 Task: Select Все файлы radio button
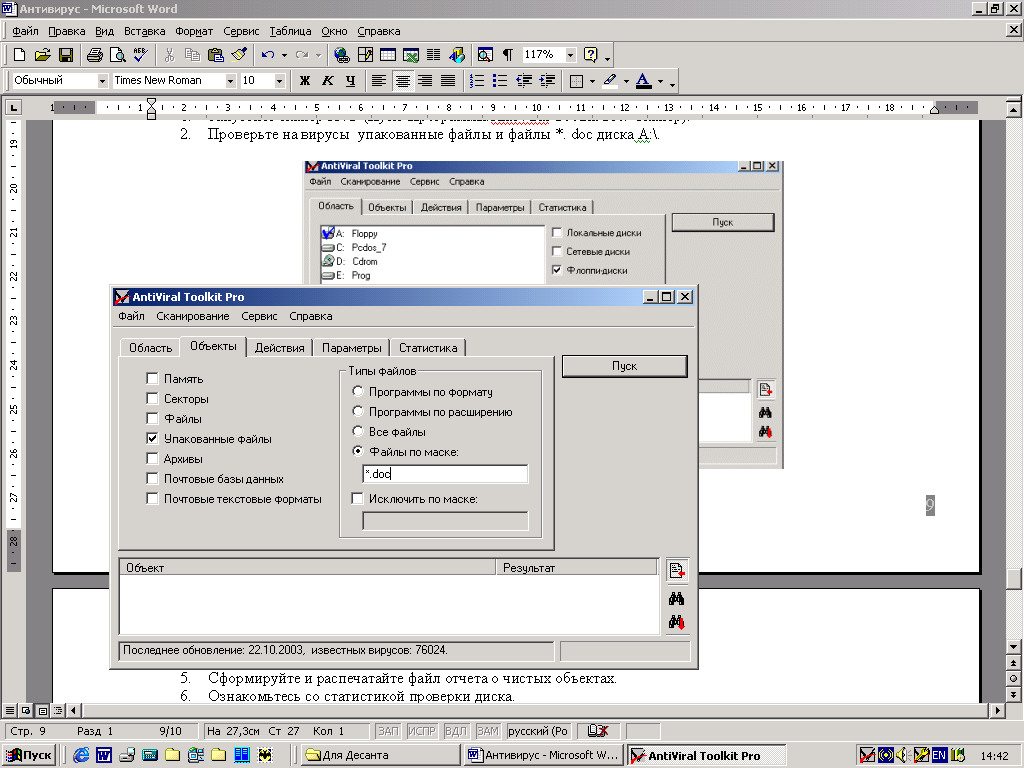(357, 431)
